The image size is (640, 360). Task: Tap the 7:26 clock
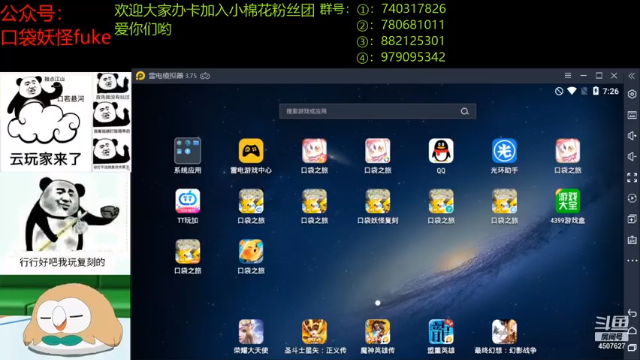611,91
